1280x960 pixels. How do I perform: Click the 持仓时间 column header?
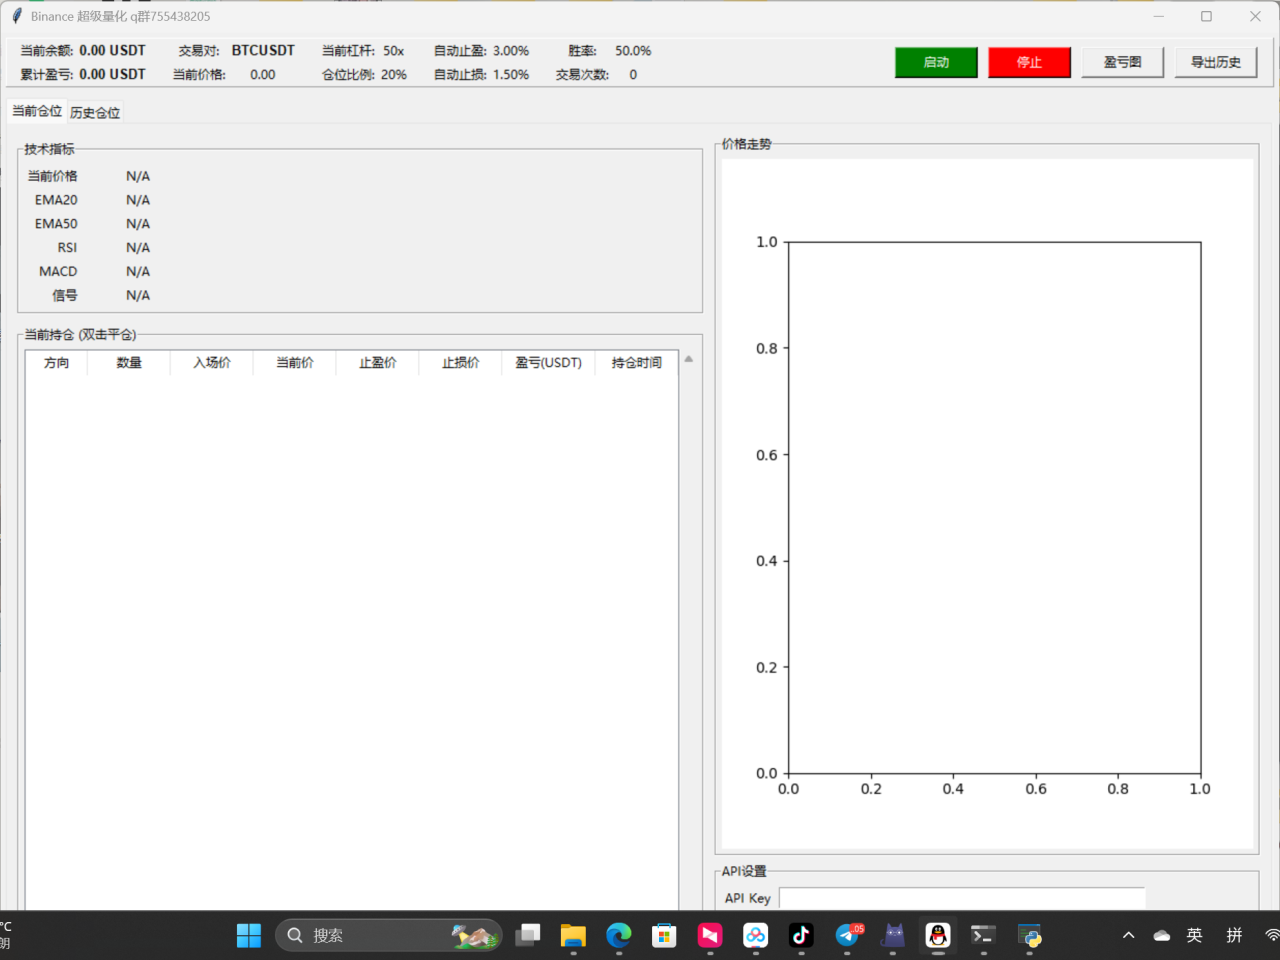(x=636, y=363)
